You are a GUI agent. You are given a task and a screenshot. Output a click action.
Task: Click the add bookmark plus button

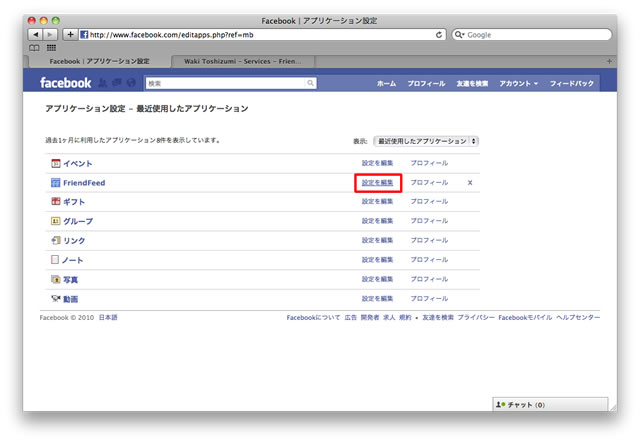pos(70,35)
